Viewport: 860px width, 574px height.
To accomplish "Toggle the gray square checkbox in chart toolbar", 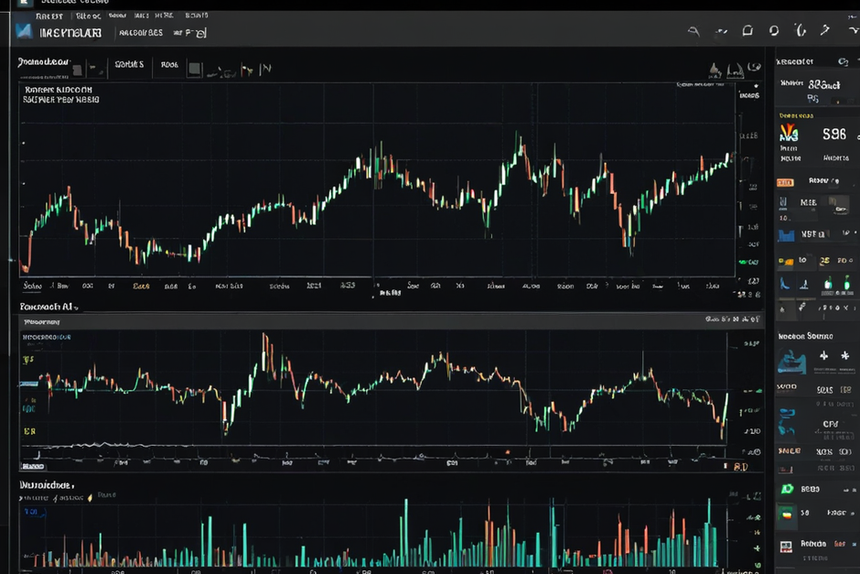I will (194, 69).
